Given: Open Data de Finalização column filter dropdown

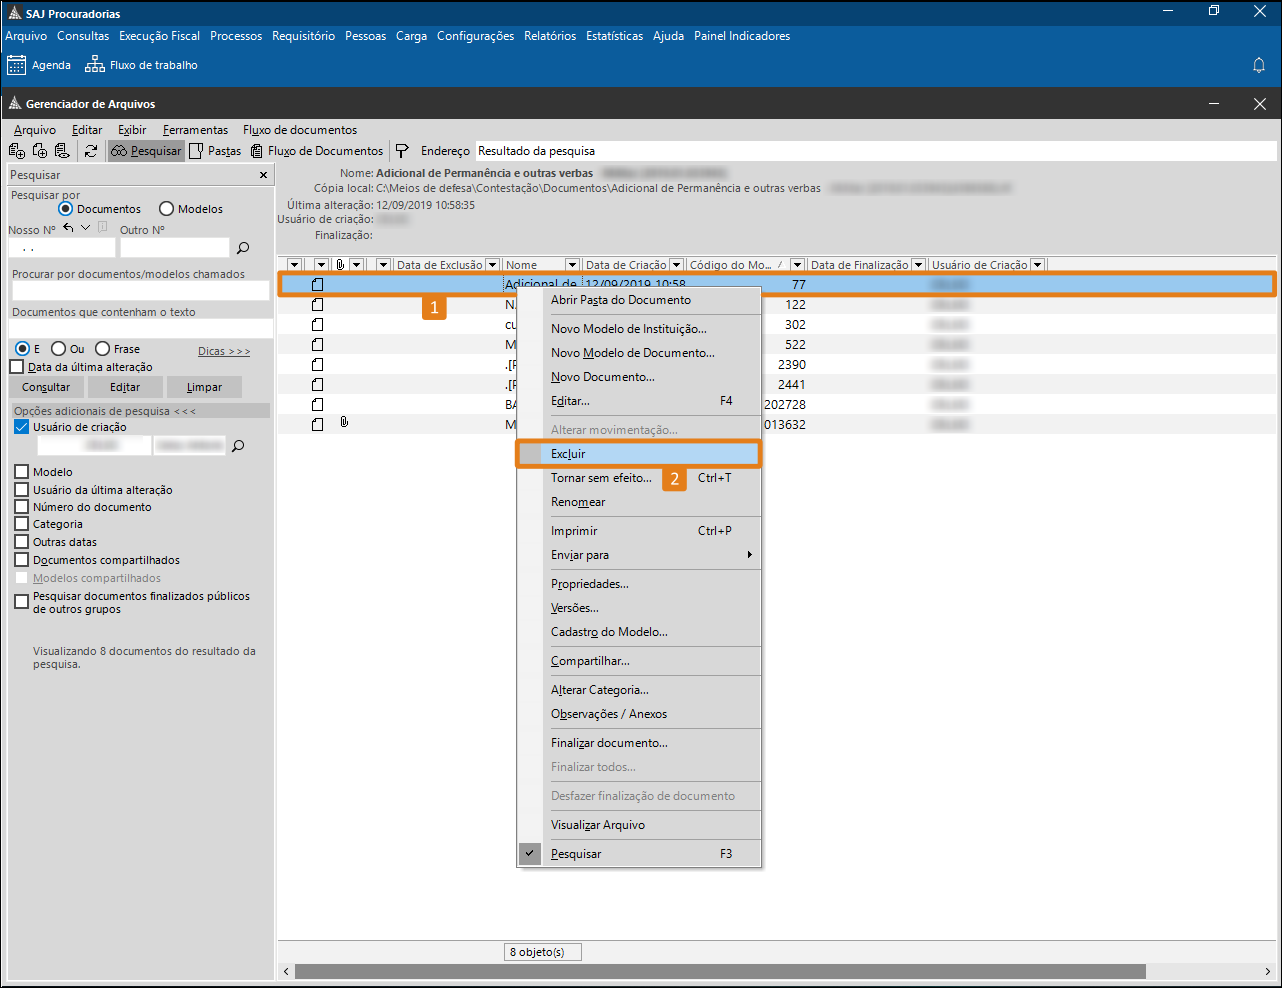Looking at the screenshot, I should pos(918,265).
